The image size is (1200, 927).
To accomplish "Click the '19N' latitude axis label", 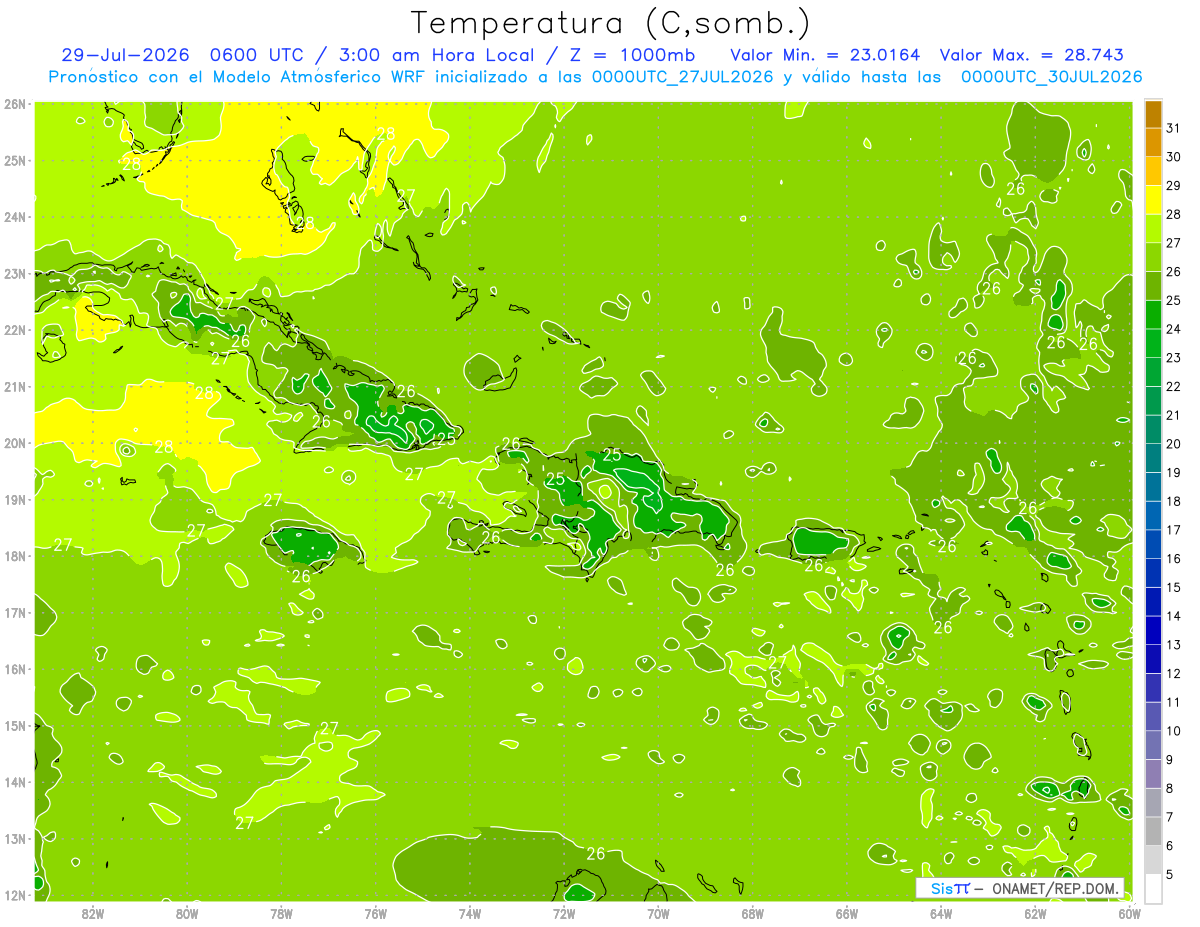I will point(14,500).
